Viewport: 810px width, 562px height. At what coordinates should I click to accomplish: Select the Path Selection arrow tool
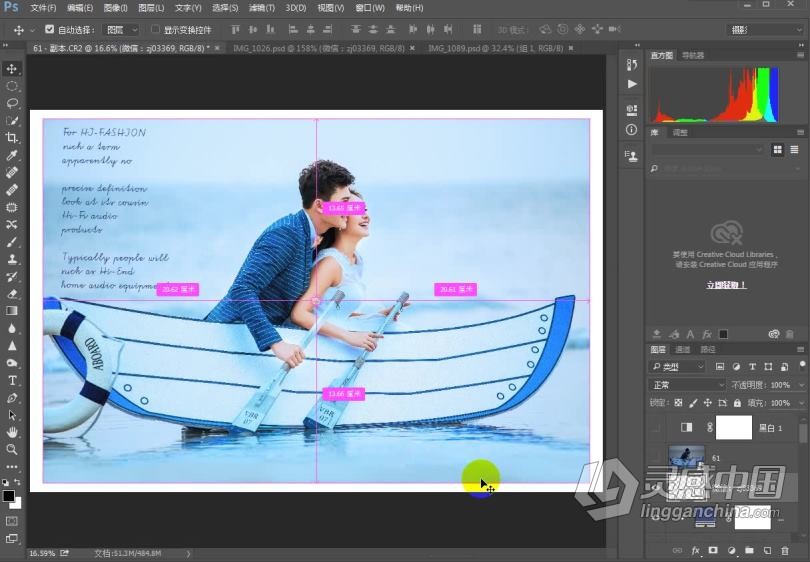pyautogui.click(x=11, y=415)
